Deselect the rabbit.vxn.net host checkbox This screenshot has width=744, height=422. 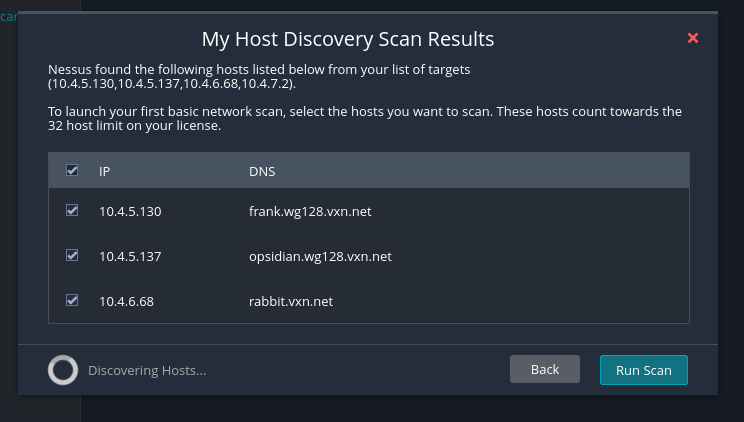pyautogui.click(x=72, y=300)
